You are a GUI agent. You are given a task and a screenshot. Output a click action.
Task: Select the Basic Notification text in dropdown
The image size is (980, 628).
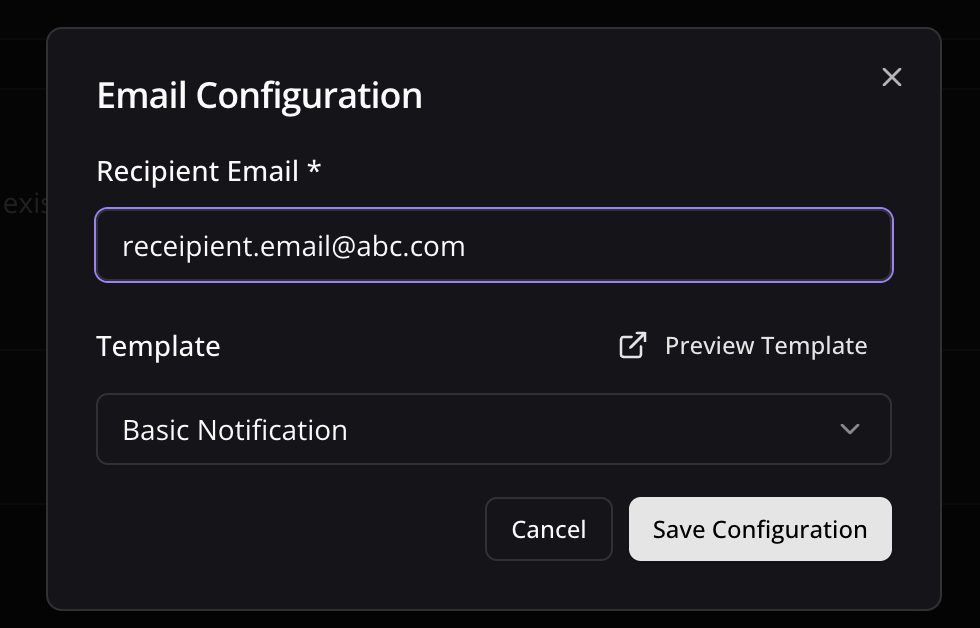[x=234, y=430]
